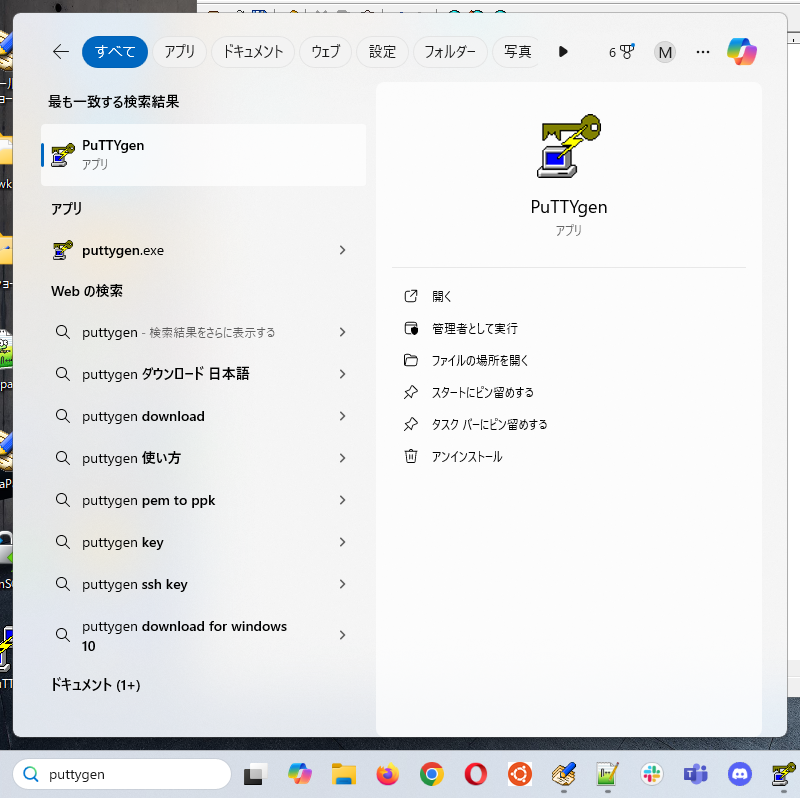Search web for puttygen download
The height and width of the screenshot is (798, 800).
pos(204,416)
